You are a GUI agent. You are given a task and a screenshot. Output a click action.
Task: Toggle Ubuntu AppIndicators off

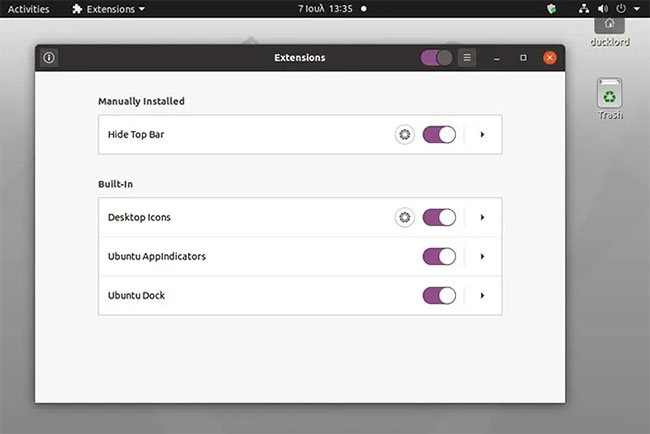coord(439,256)
